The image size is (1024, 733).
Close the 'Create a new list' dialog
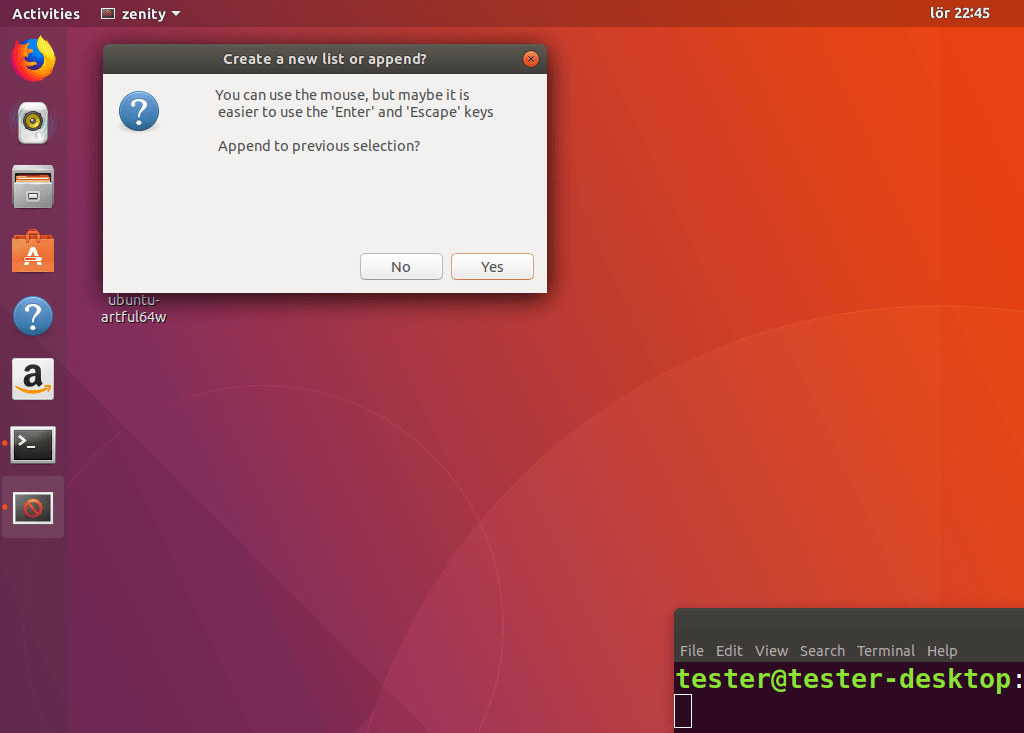[531, 59]
